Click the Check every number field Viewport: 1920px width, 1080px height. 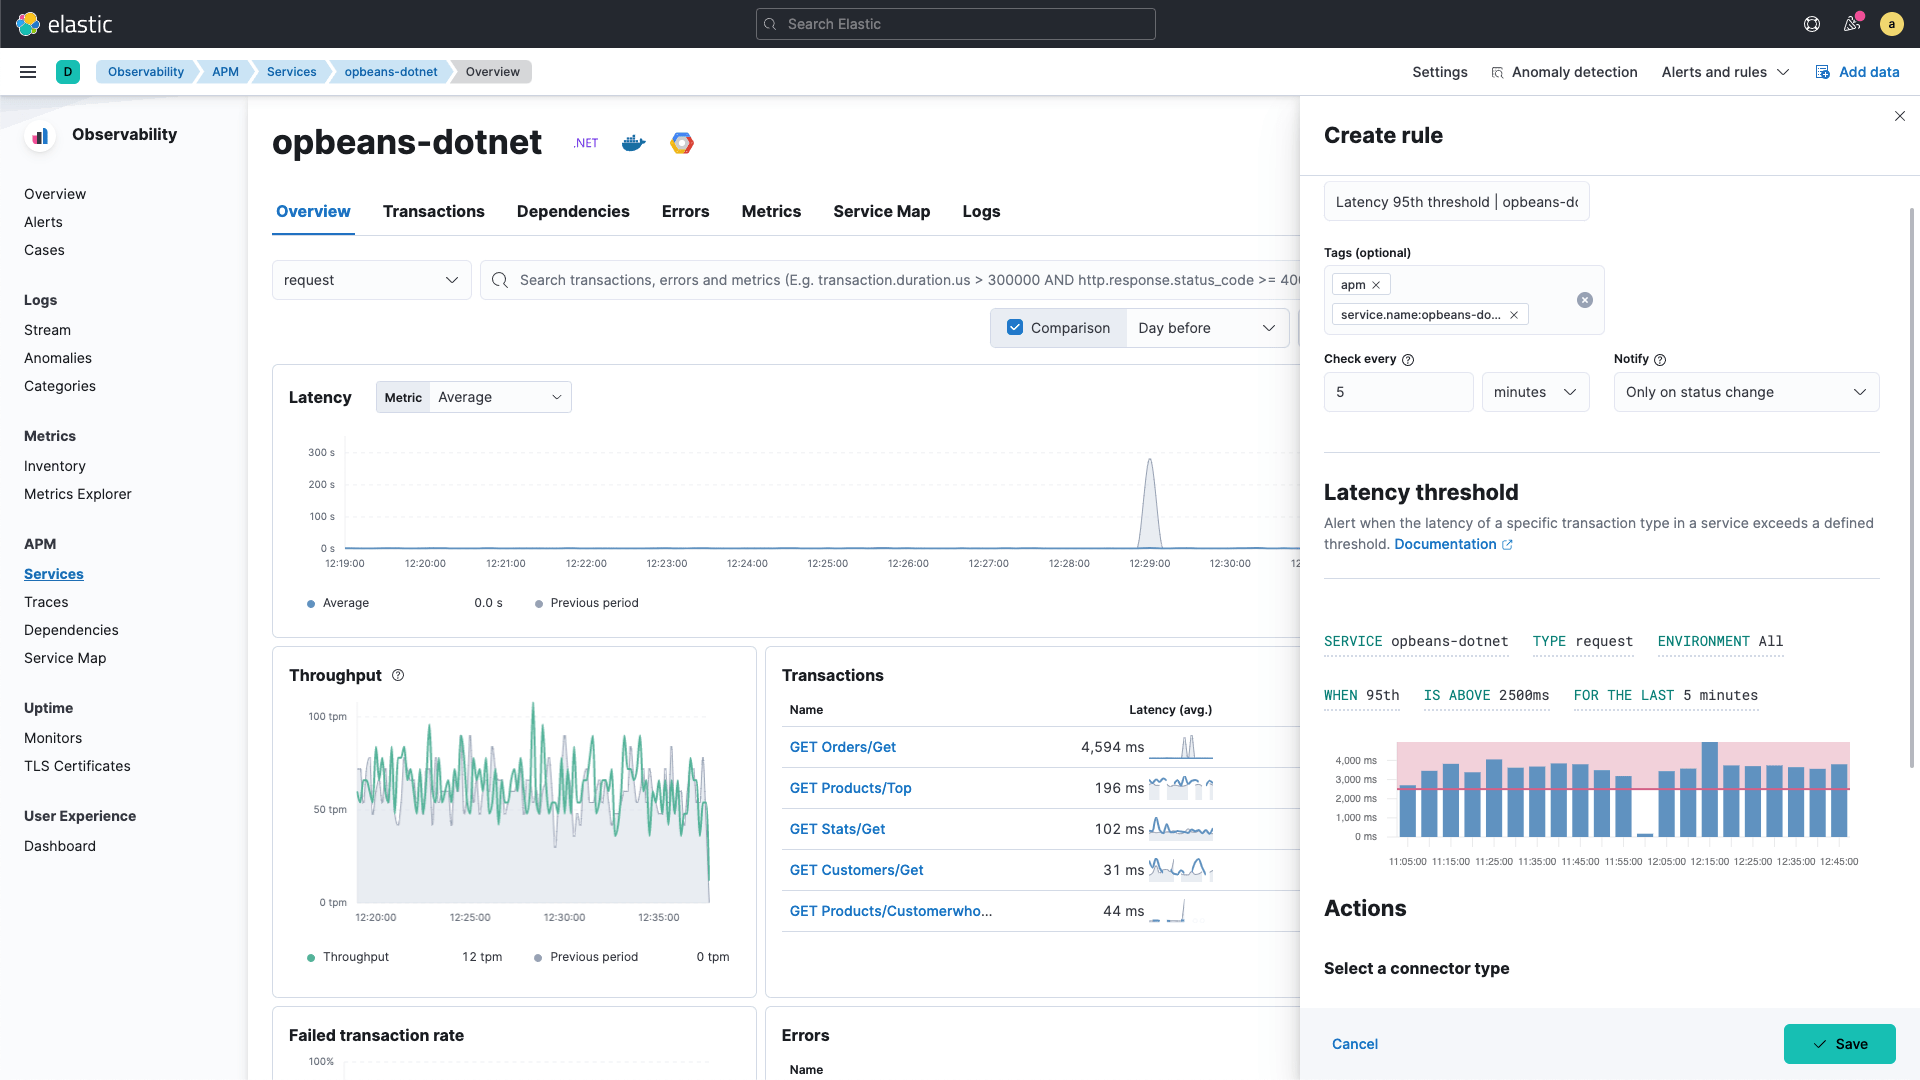tap(1398, 392)
